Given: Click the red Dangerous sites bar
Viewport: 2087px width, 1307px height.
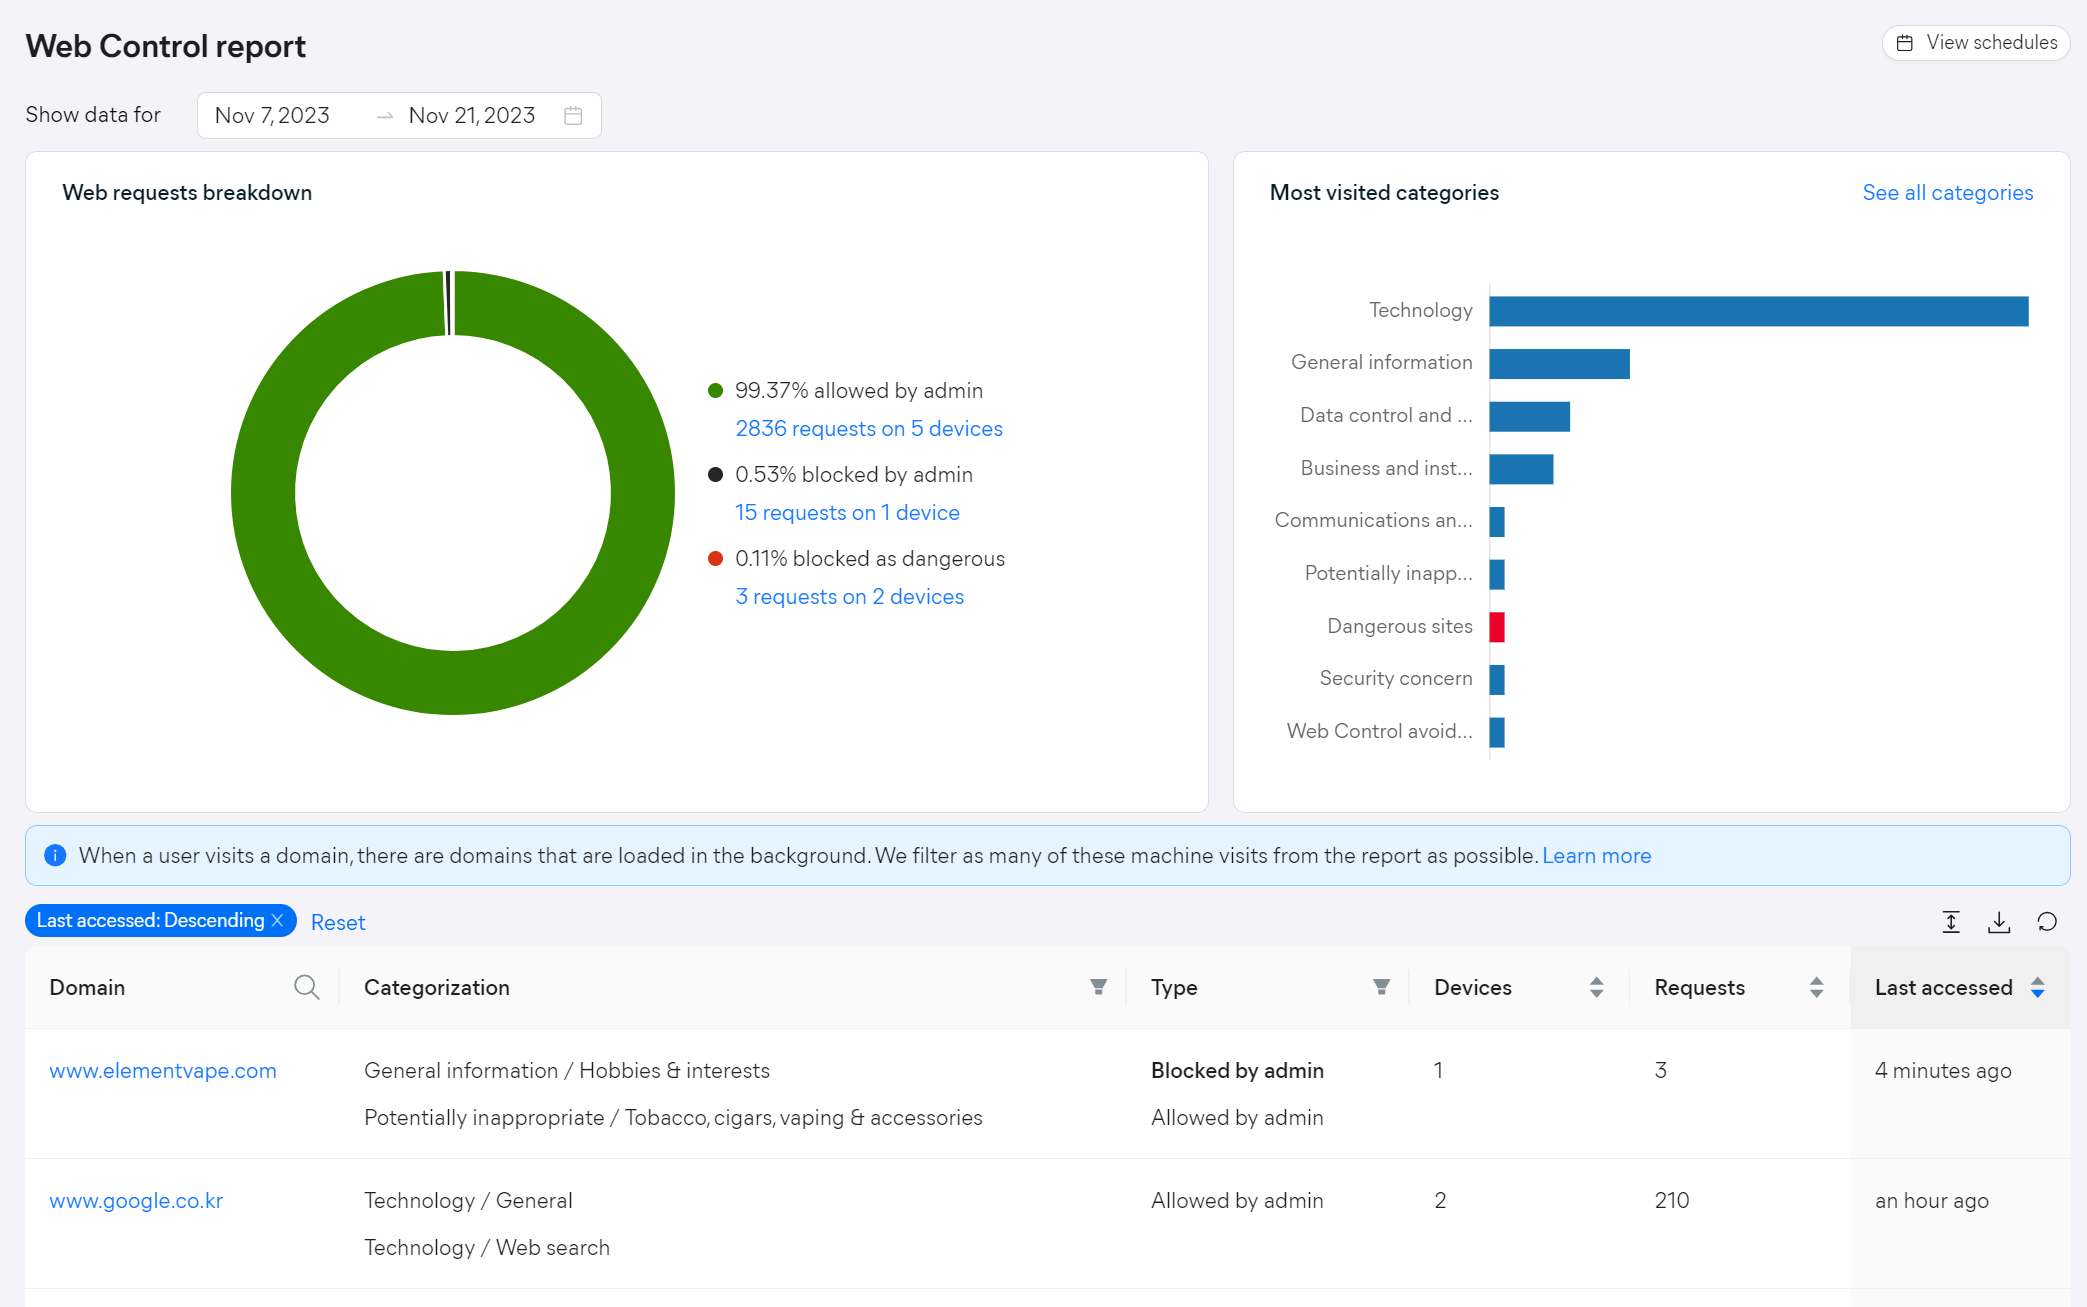Looking at the screenshot, I should click(x=1497, y=627).
